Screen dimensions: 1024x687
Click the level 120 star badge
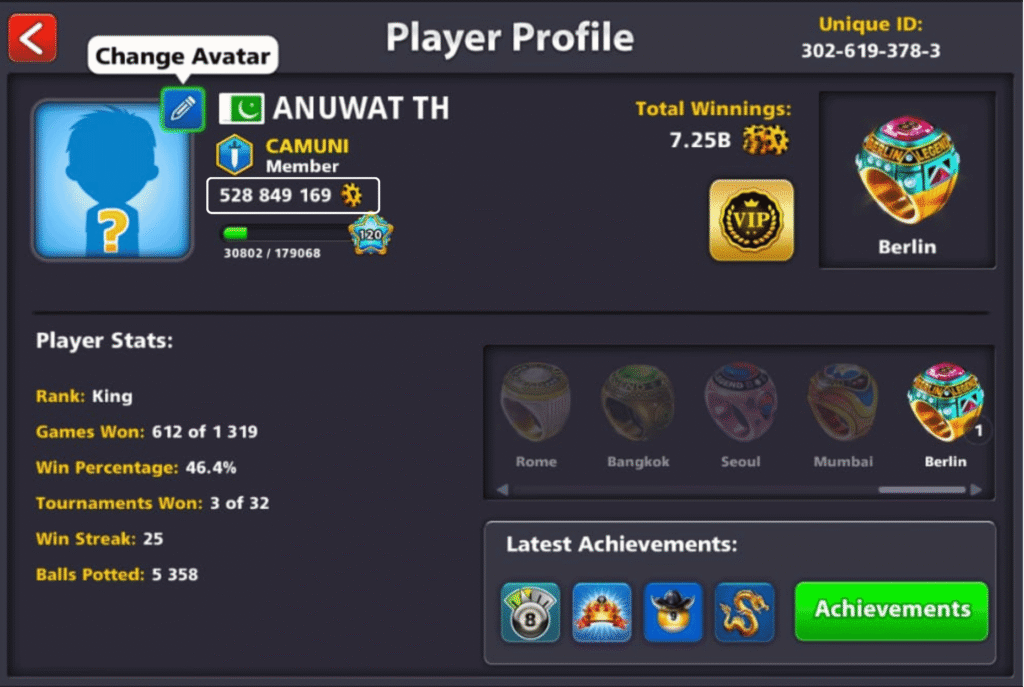[370, 234]
